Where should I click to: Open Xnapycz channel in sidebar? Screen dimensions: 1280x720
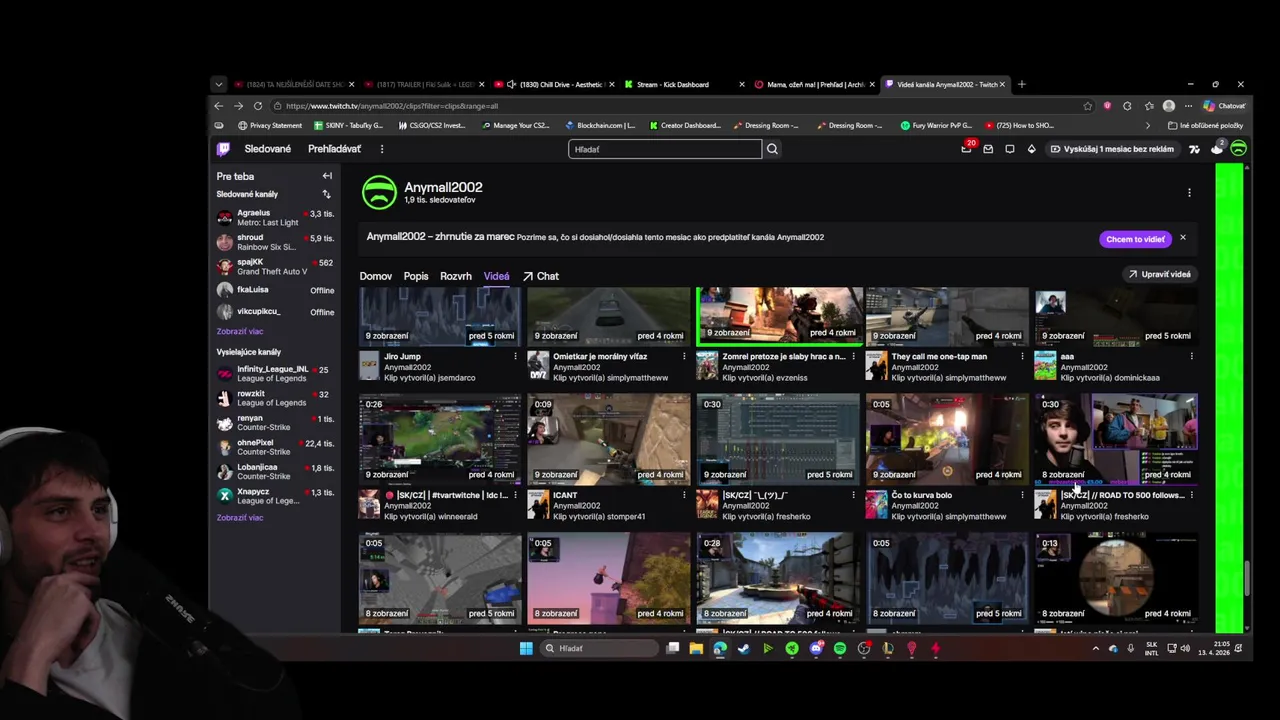coord(275,496)
